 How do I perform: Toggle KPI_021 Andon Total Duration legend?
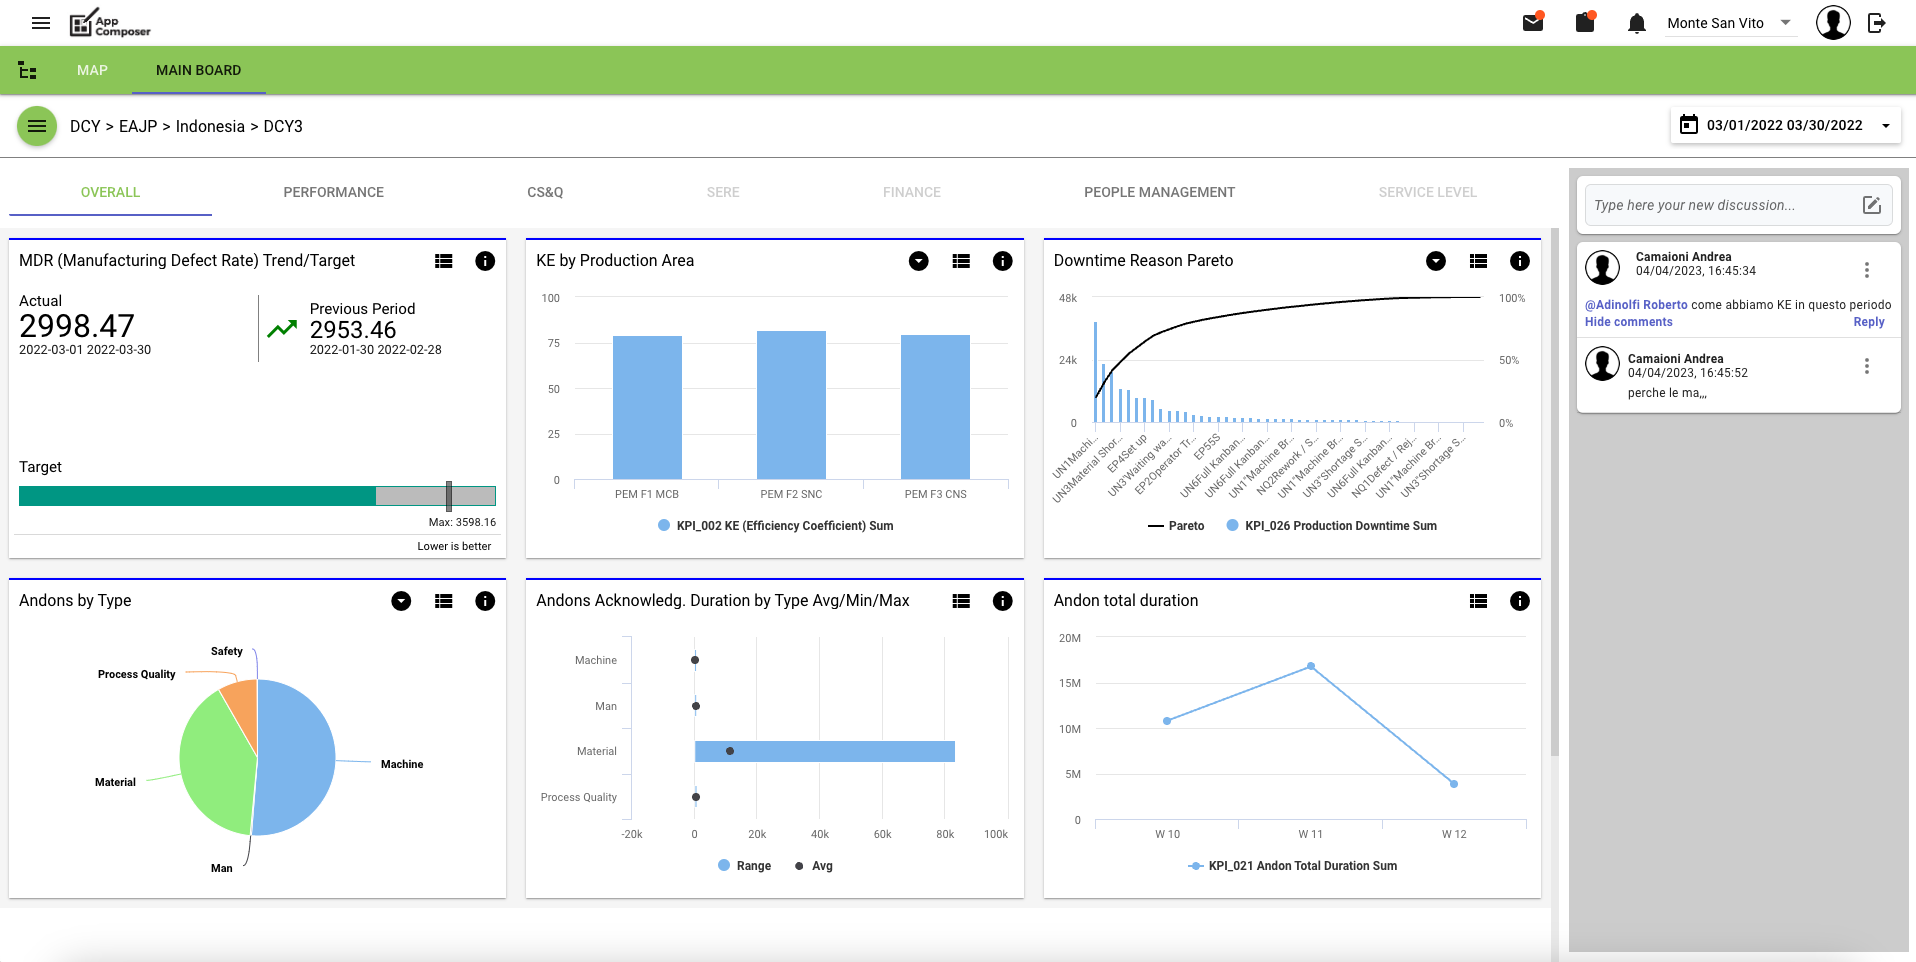(1292, 866)
